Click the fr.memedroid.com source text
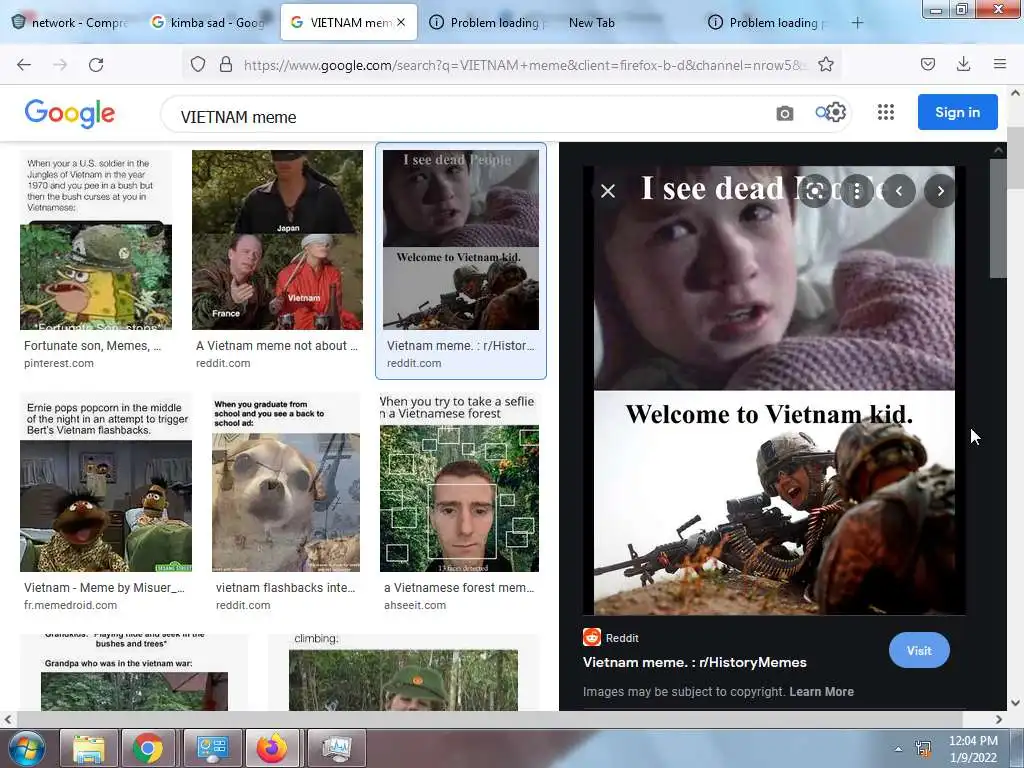The image size is (1024, 768). pyautogui.click(x=71, y=605)
